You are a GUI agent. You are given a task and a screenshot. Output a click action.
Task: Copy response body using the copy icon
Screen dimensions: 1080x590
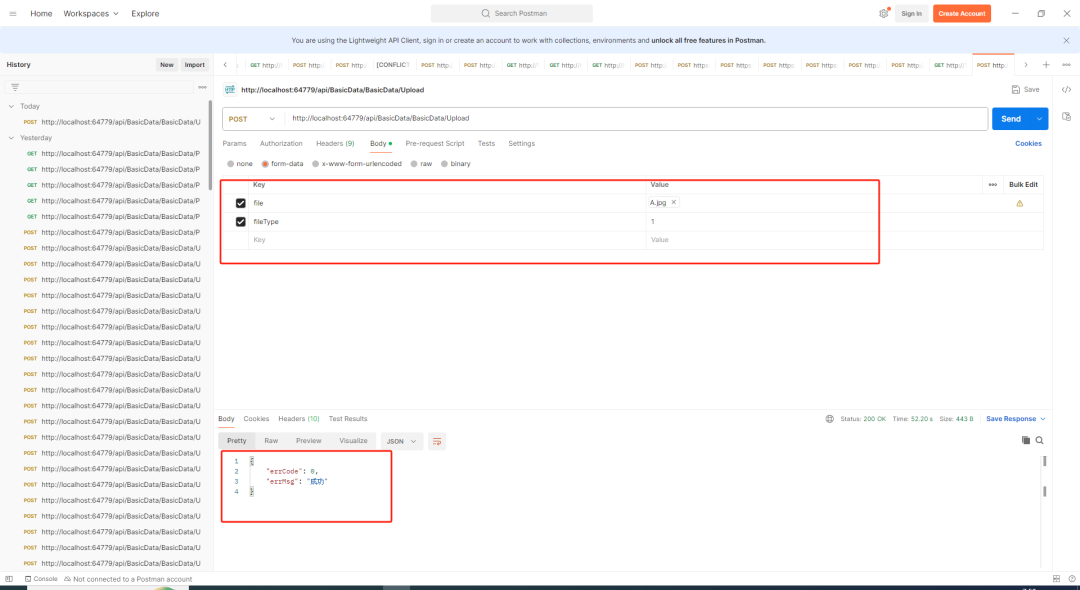[1026, 440]
